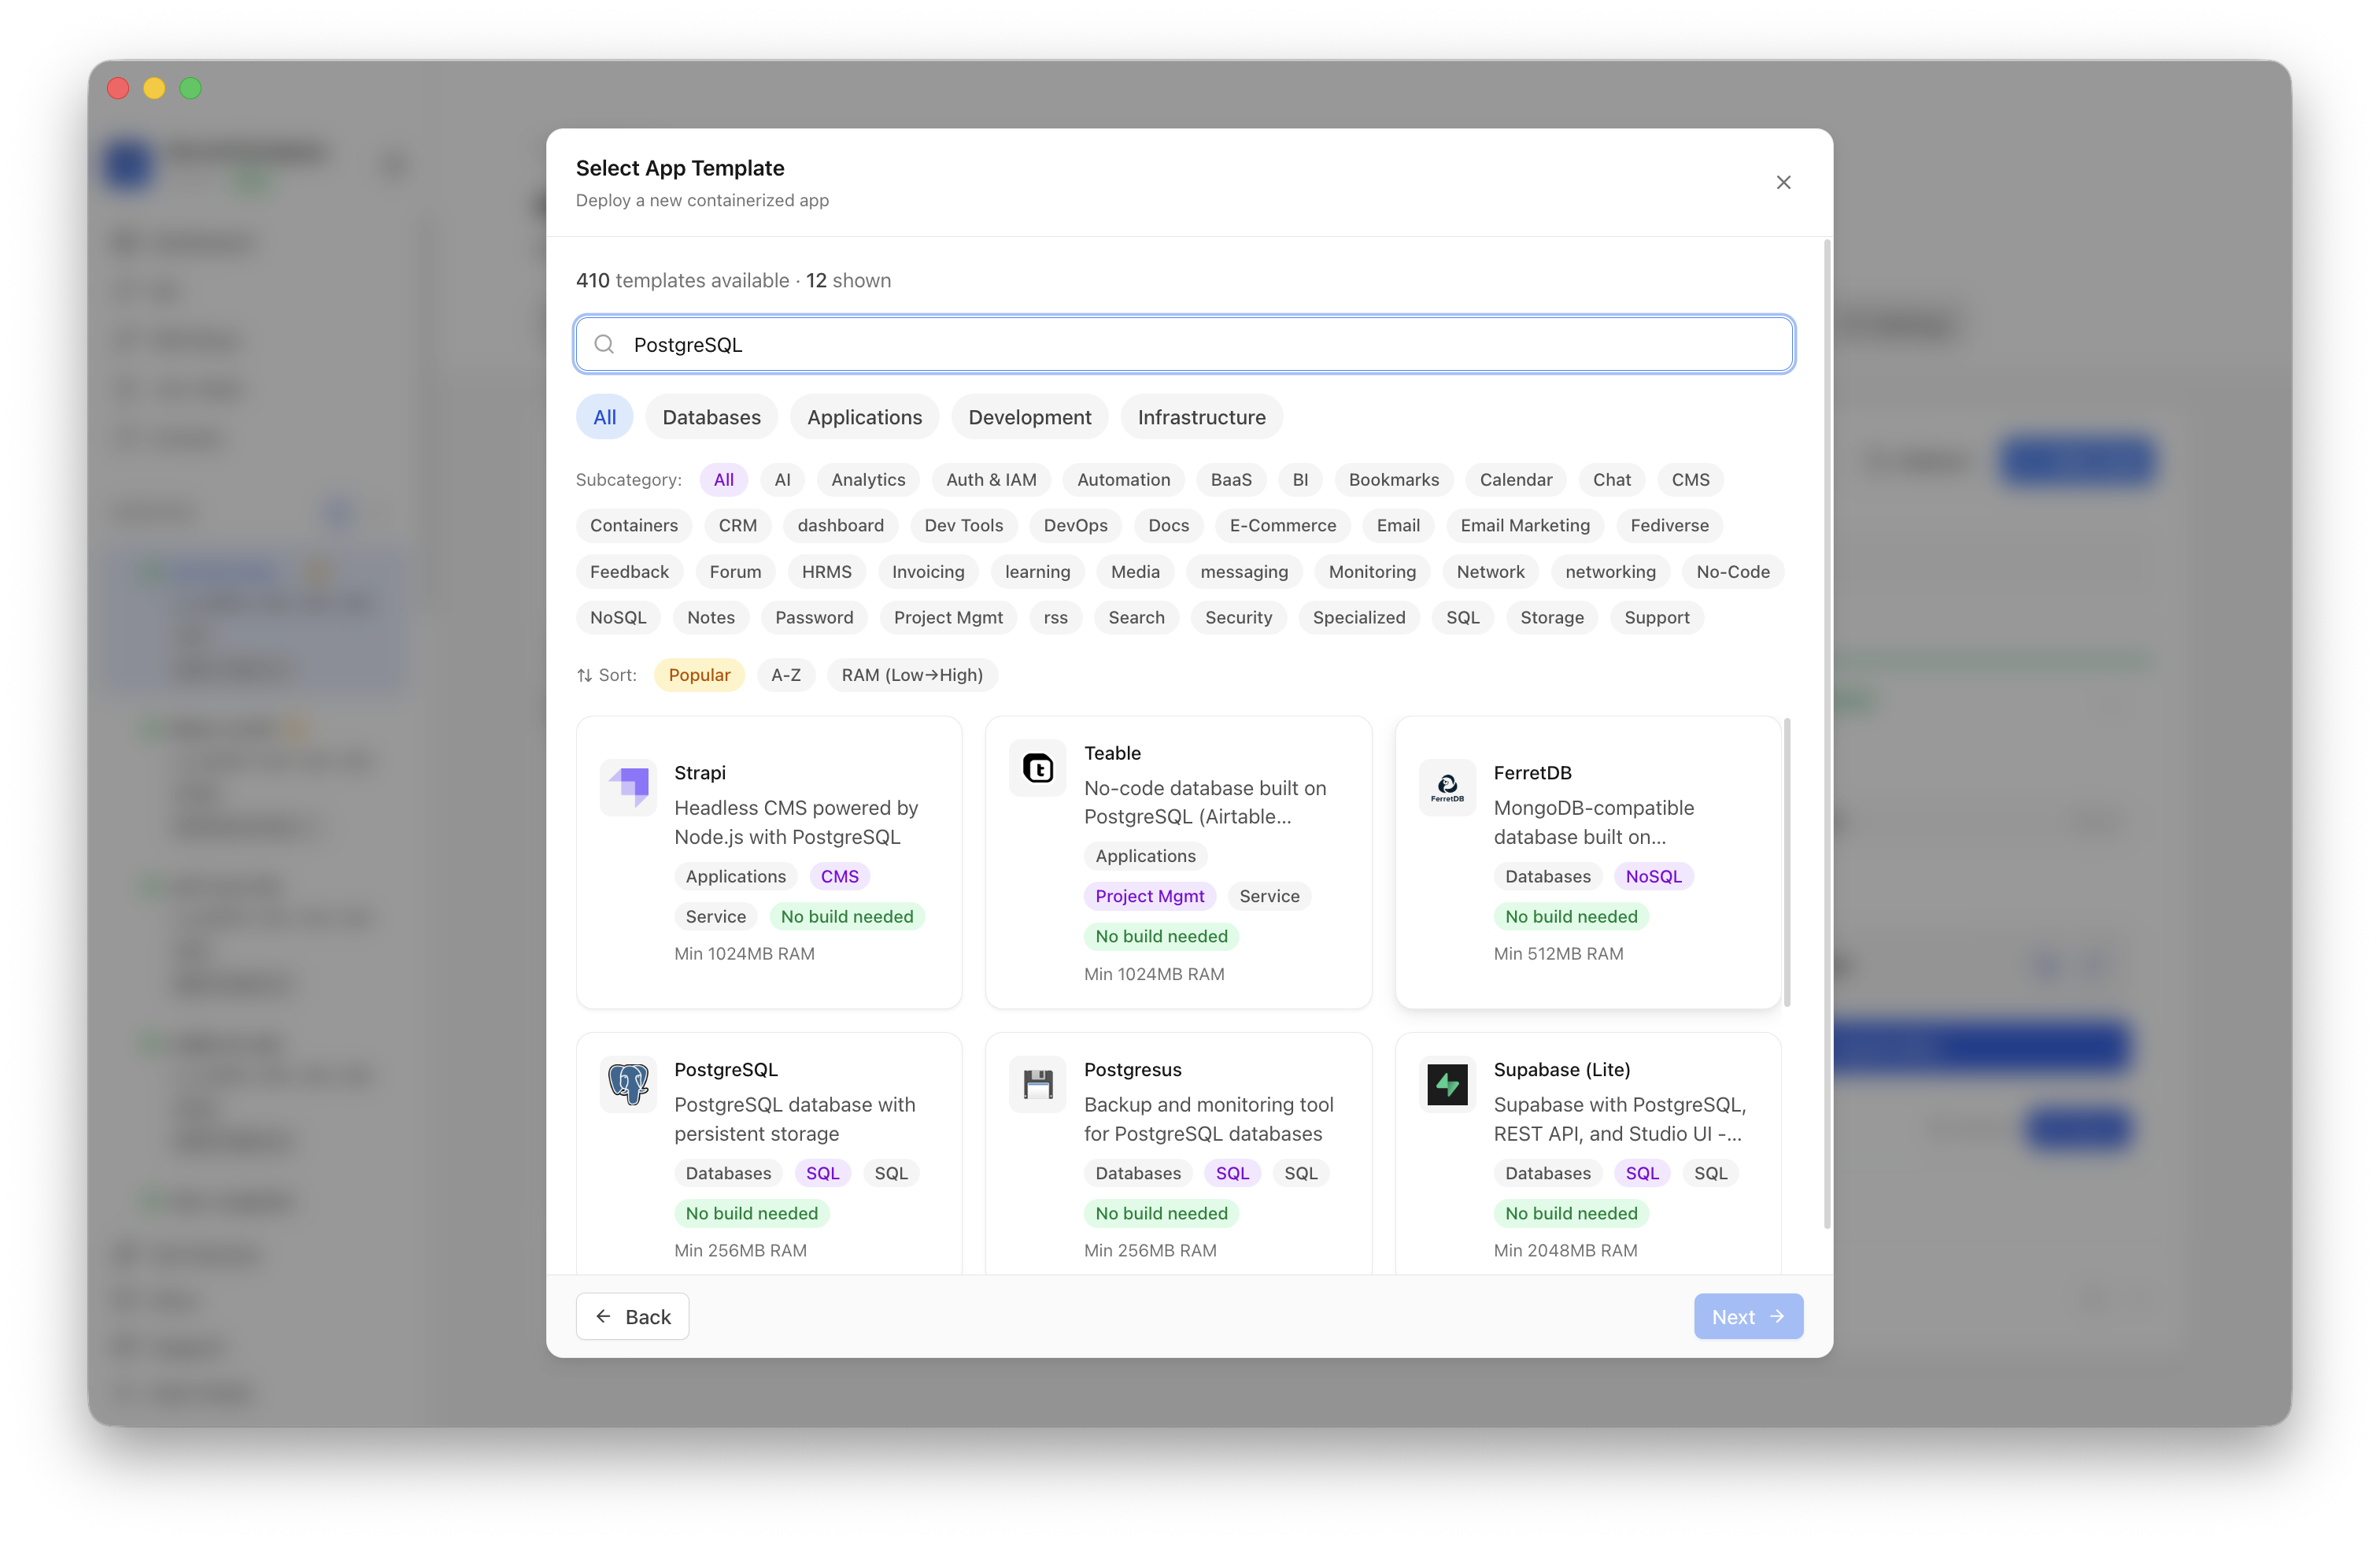Toggle the All subcategory chip

tap(723, 479)
